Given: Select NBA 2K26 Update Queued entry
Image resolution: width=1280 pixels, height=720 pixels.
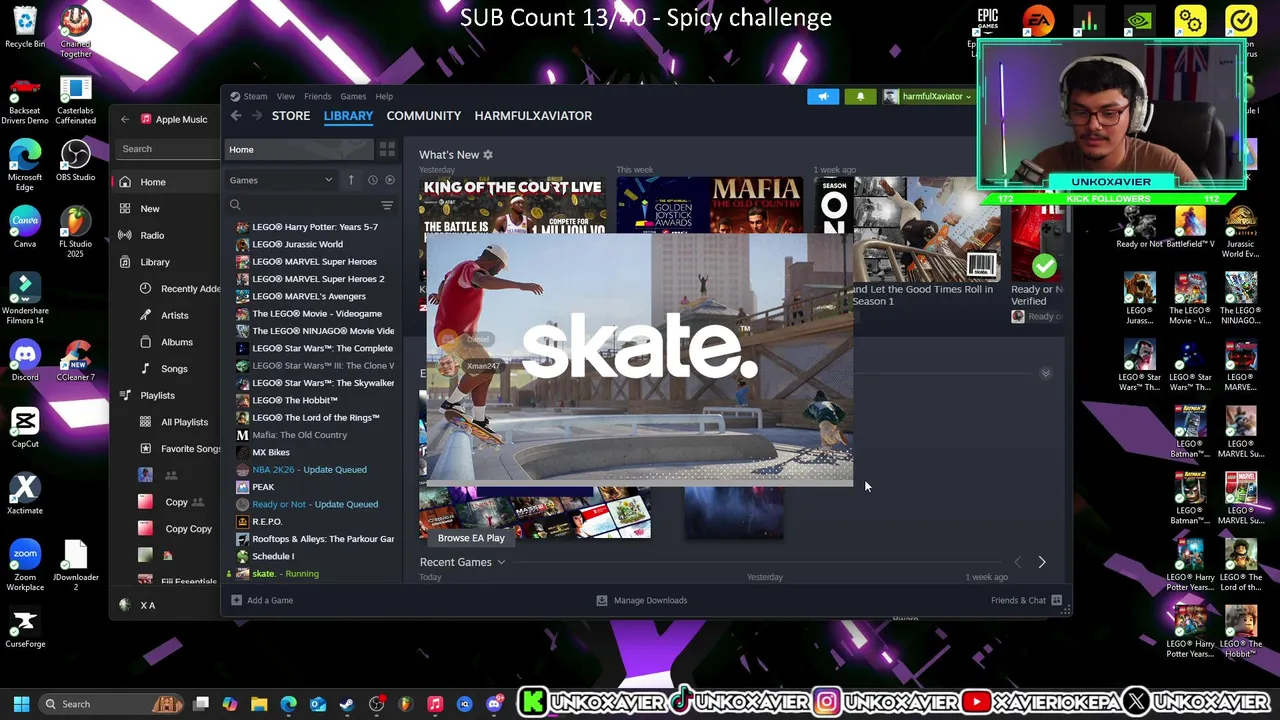Looking at the screenshot, I should click(x=309, y=470).
